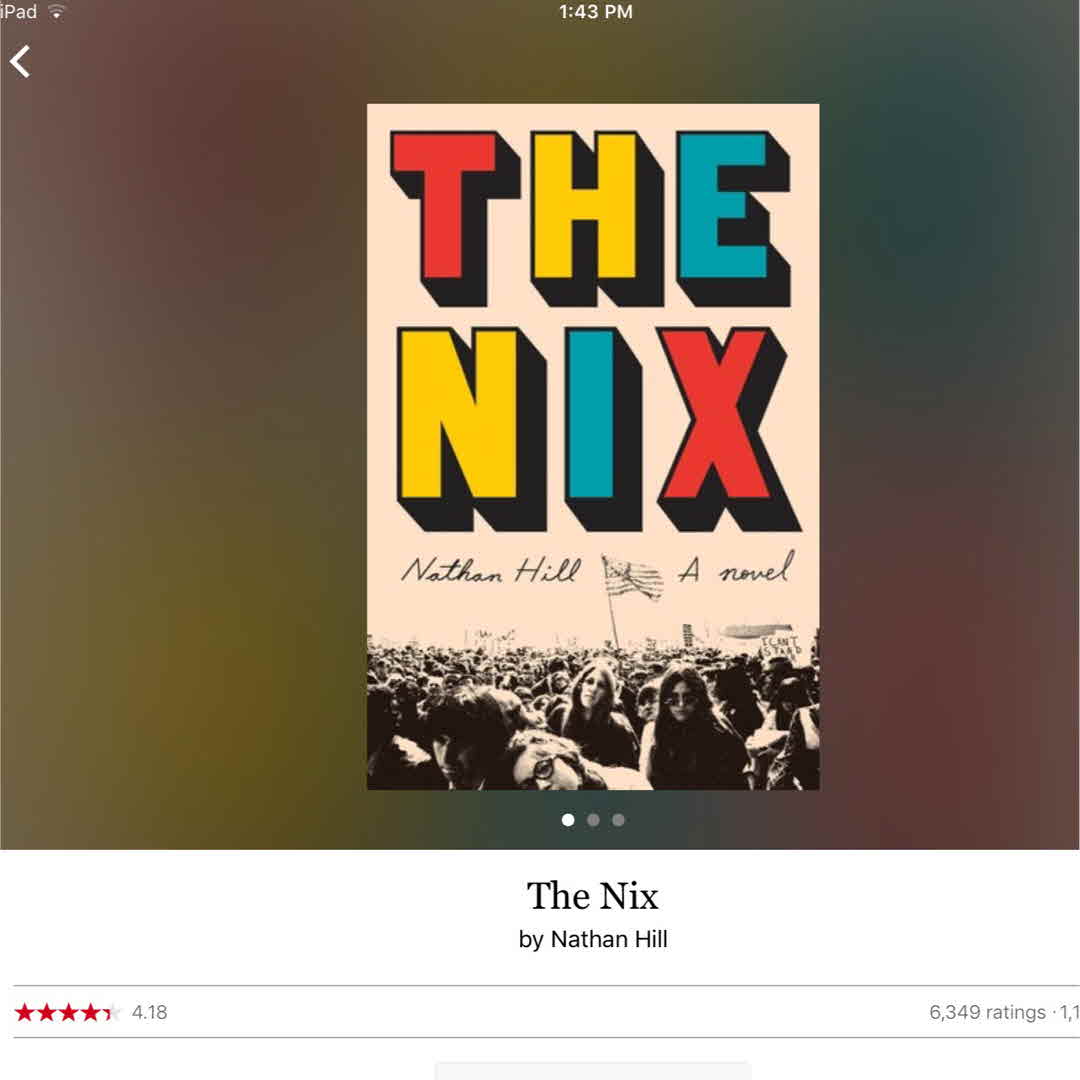Tap the Wi-Fi status icon
The image size is (1080, 1080).
[x=56, y=12]
